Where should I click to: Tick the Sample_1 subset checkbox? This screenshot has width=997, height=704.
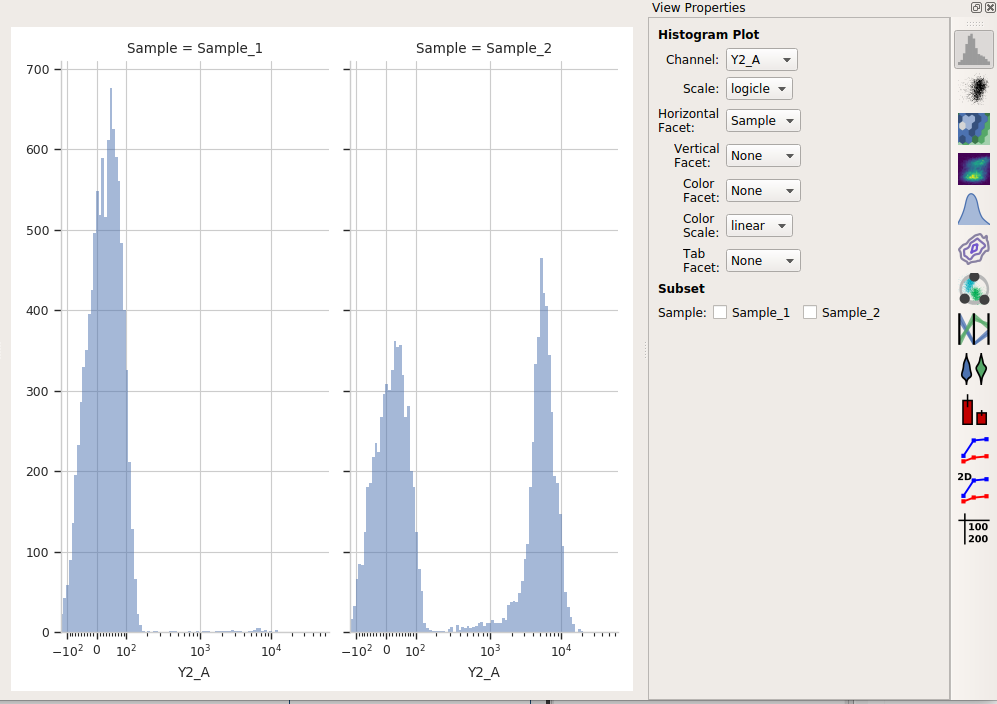720,312
